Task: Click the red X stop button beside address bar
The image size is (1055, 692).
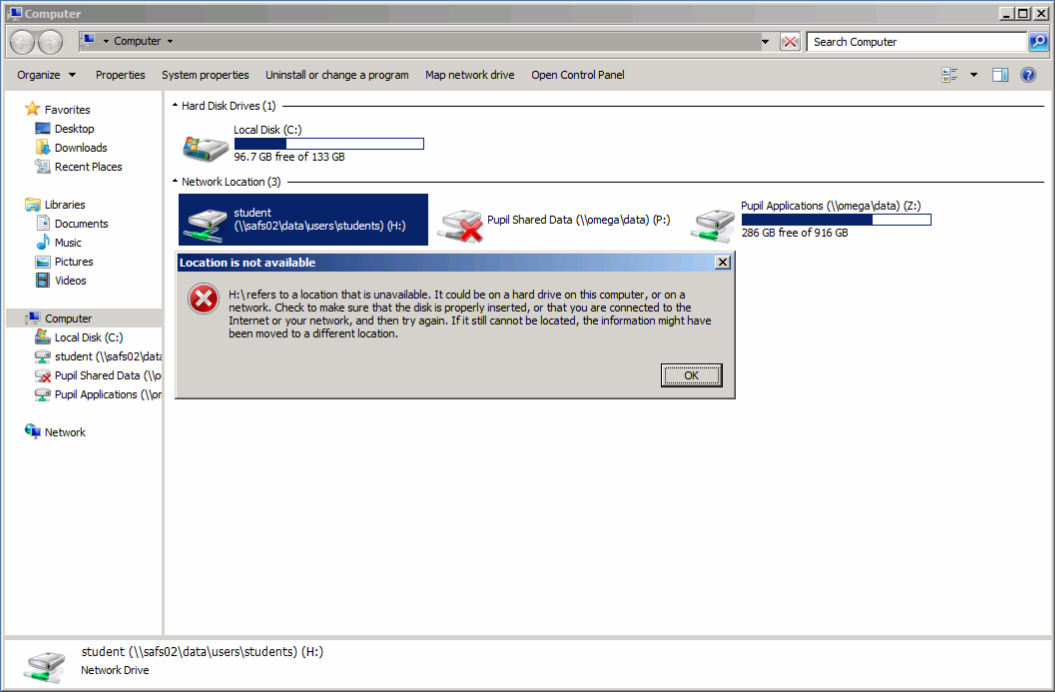Action: pos(790,42)
